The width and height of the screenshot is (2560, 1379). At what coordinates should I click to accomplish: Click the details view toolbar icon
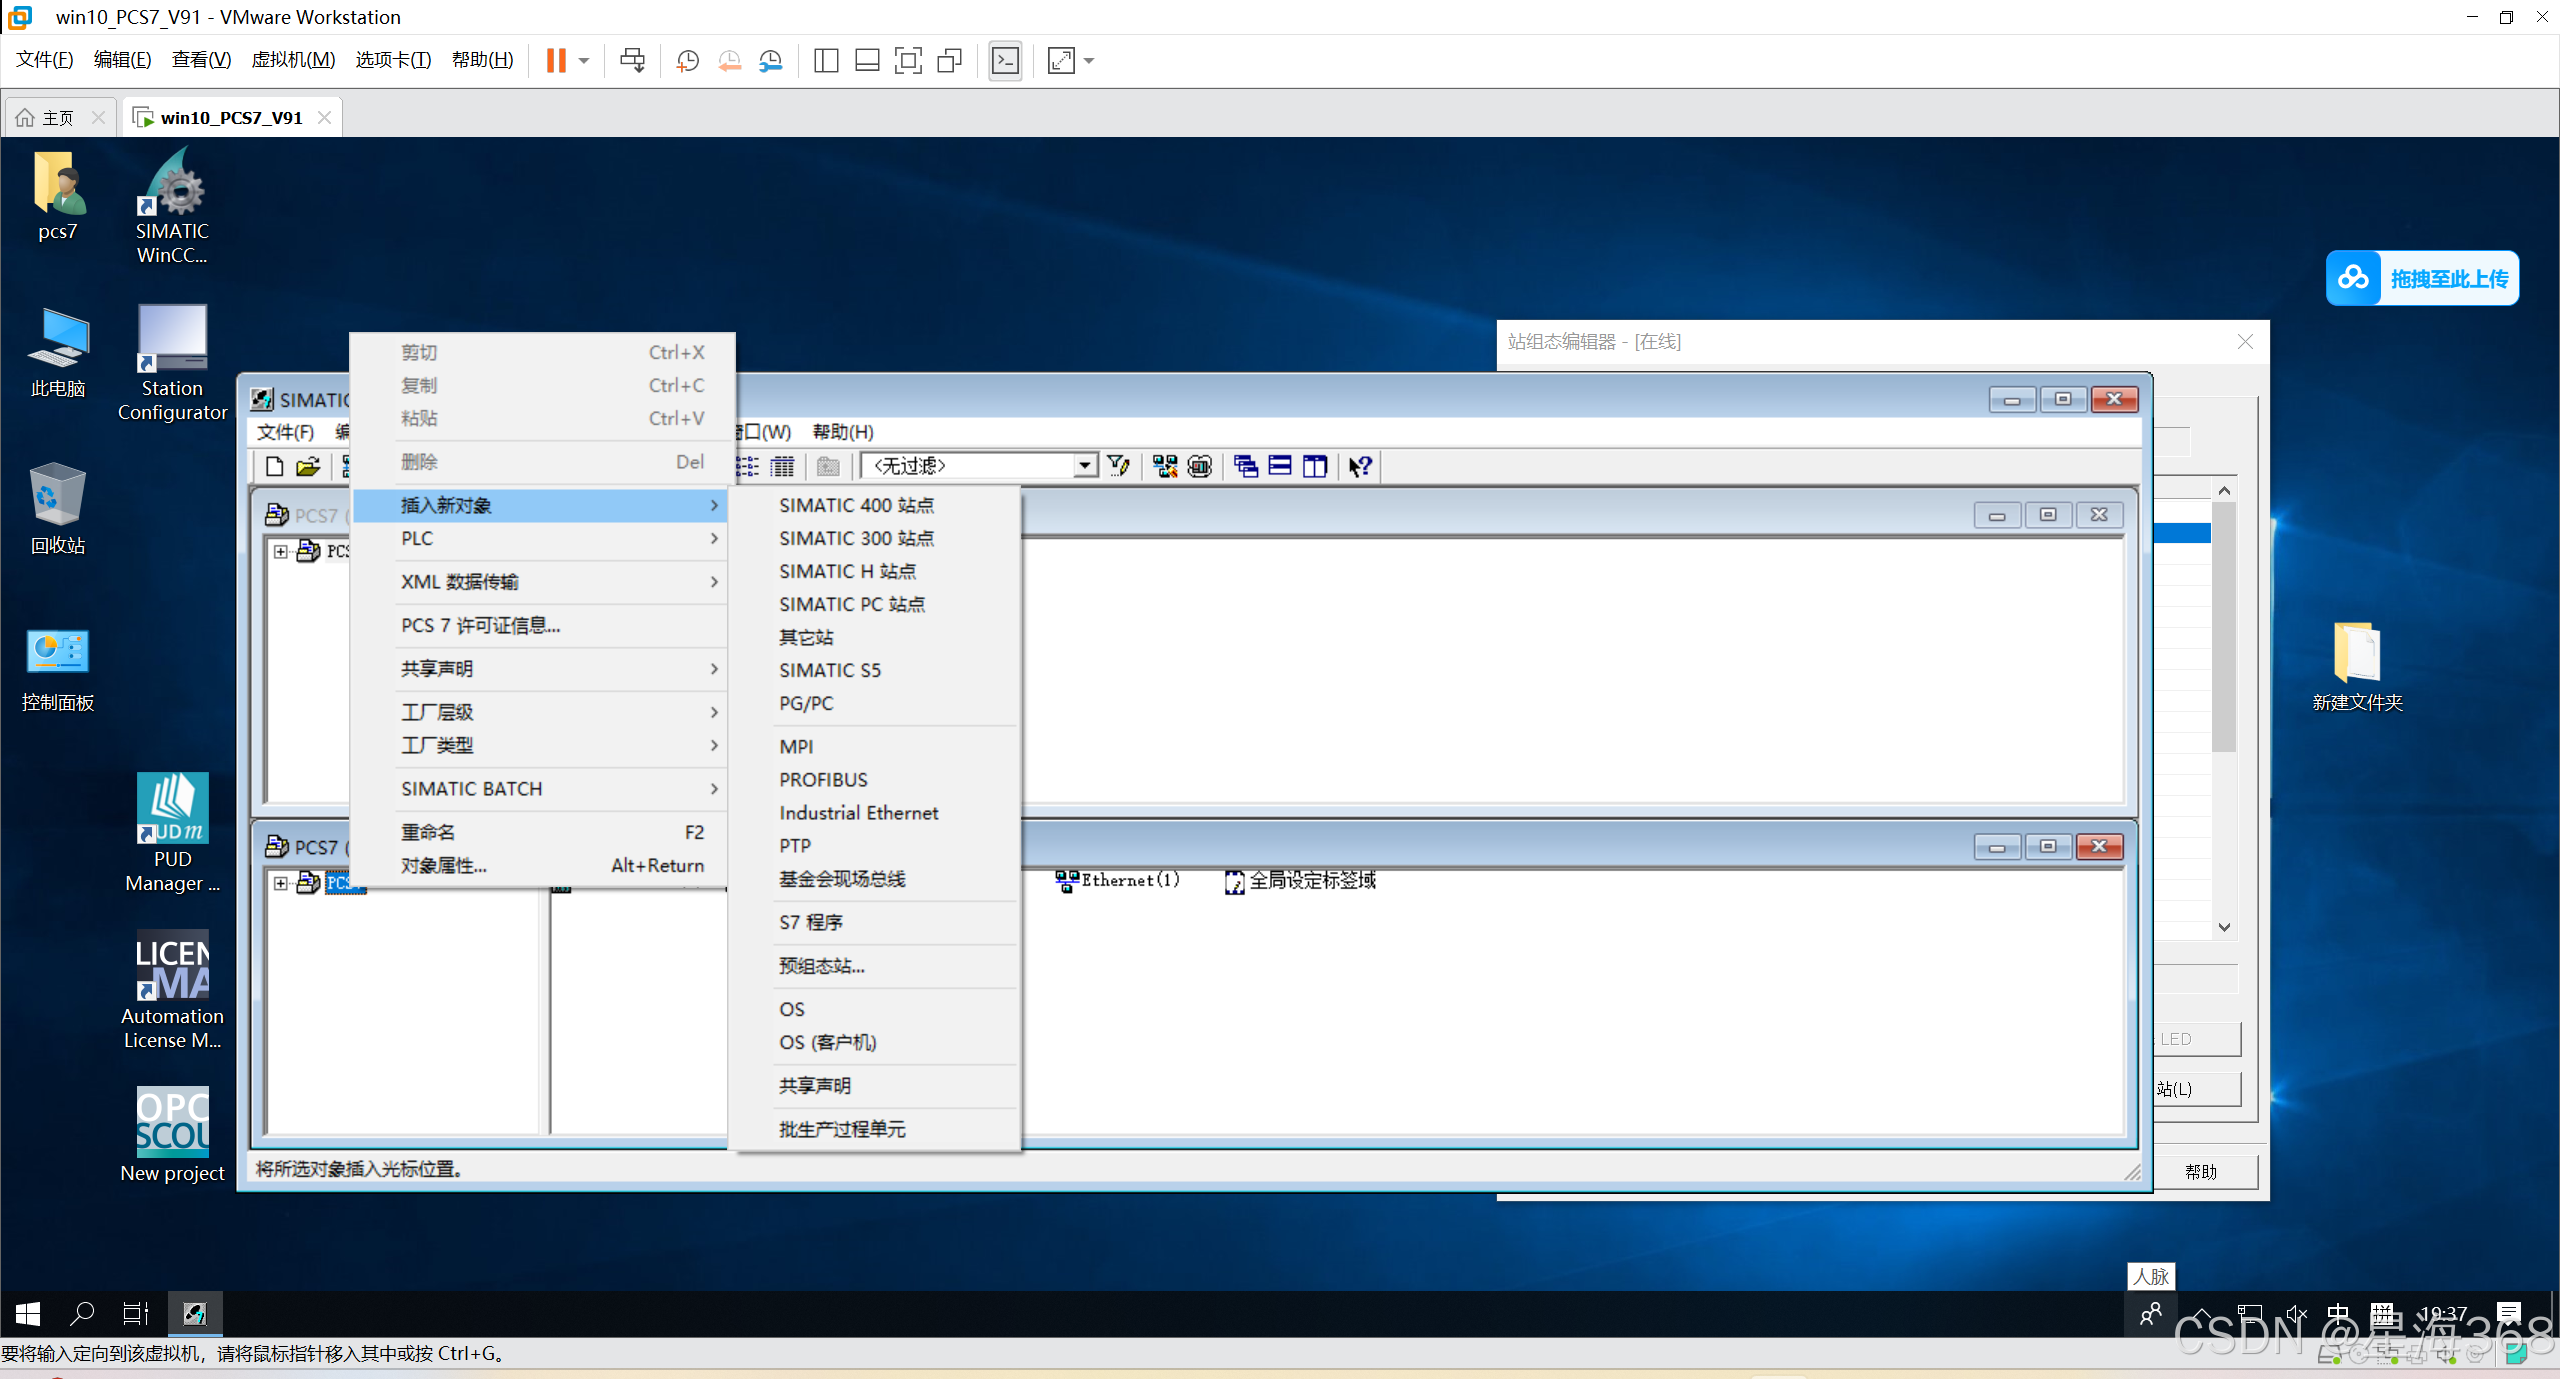(782, 466)
